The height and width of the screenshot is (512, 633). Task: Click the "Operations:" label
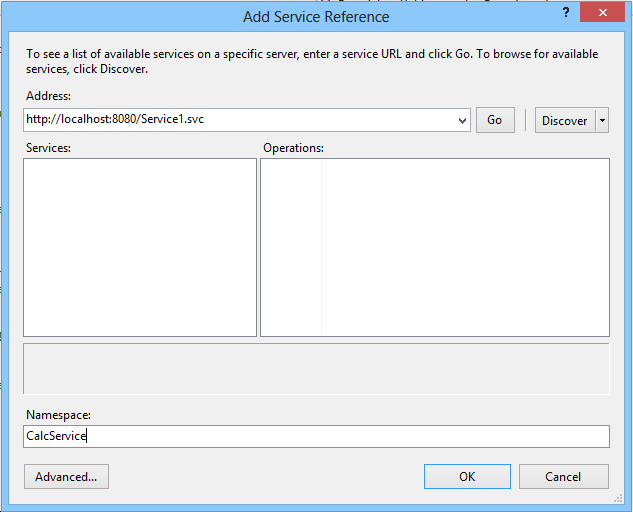(x=293, y=148)
